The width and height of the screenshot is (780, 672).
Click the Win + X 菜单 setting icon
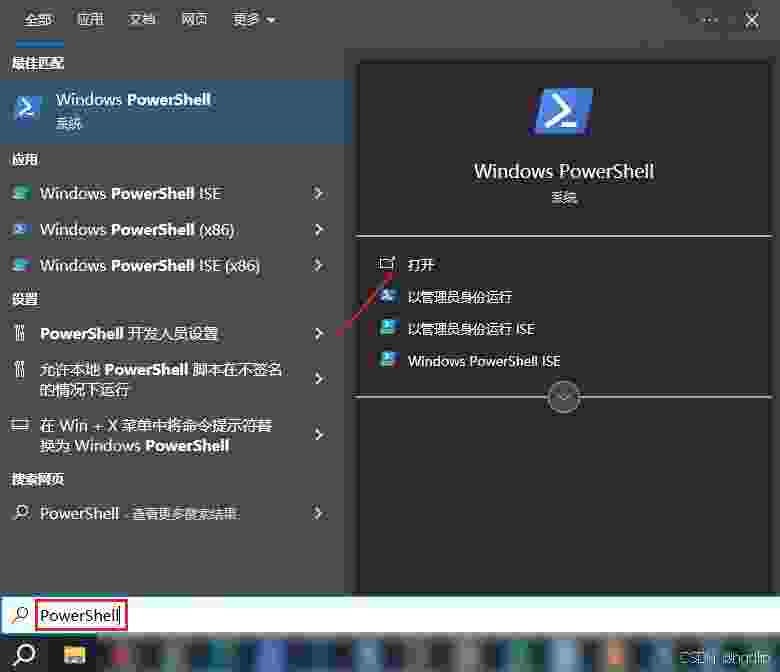coord(20,425)
